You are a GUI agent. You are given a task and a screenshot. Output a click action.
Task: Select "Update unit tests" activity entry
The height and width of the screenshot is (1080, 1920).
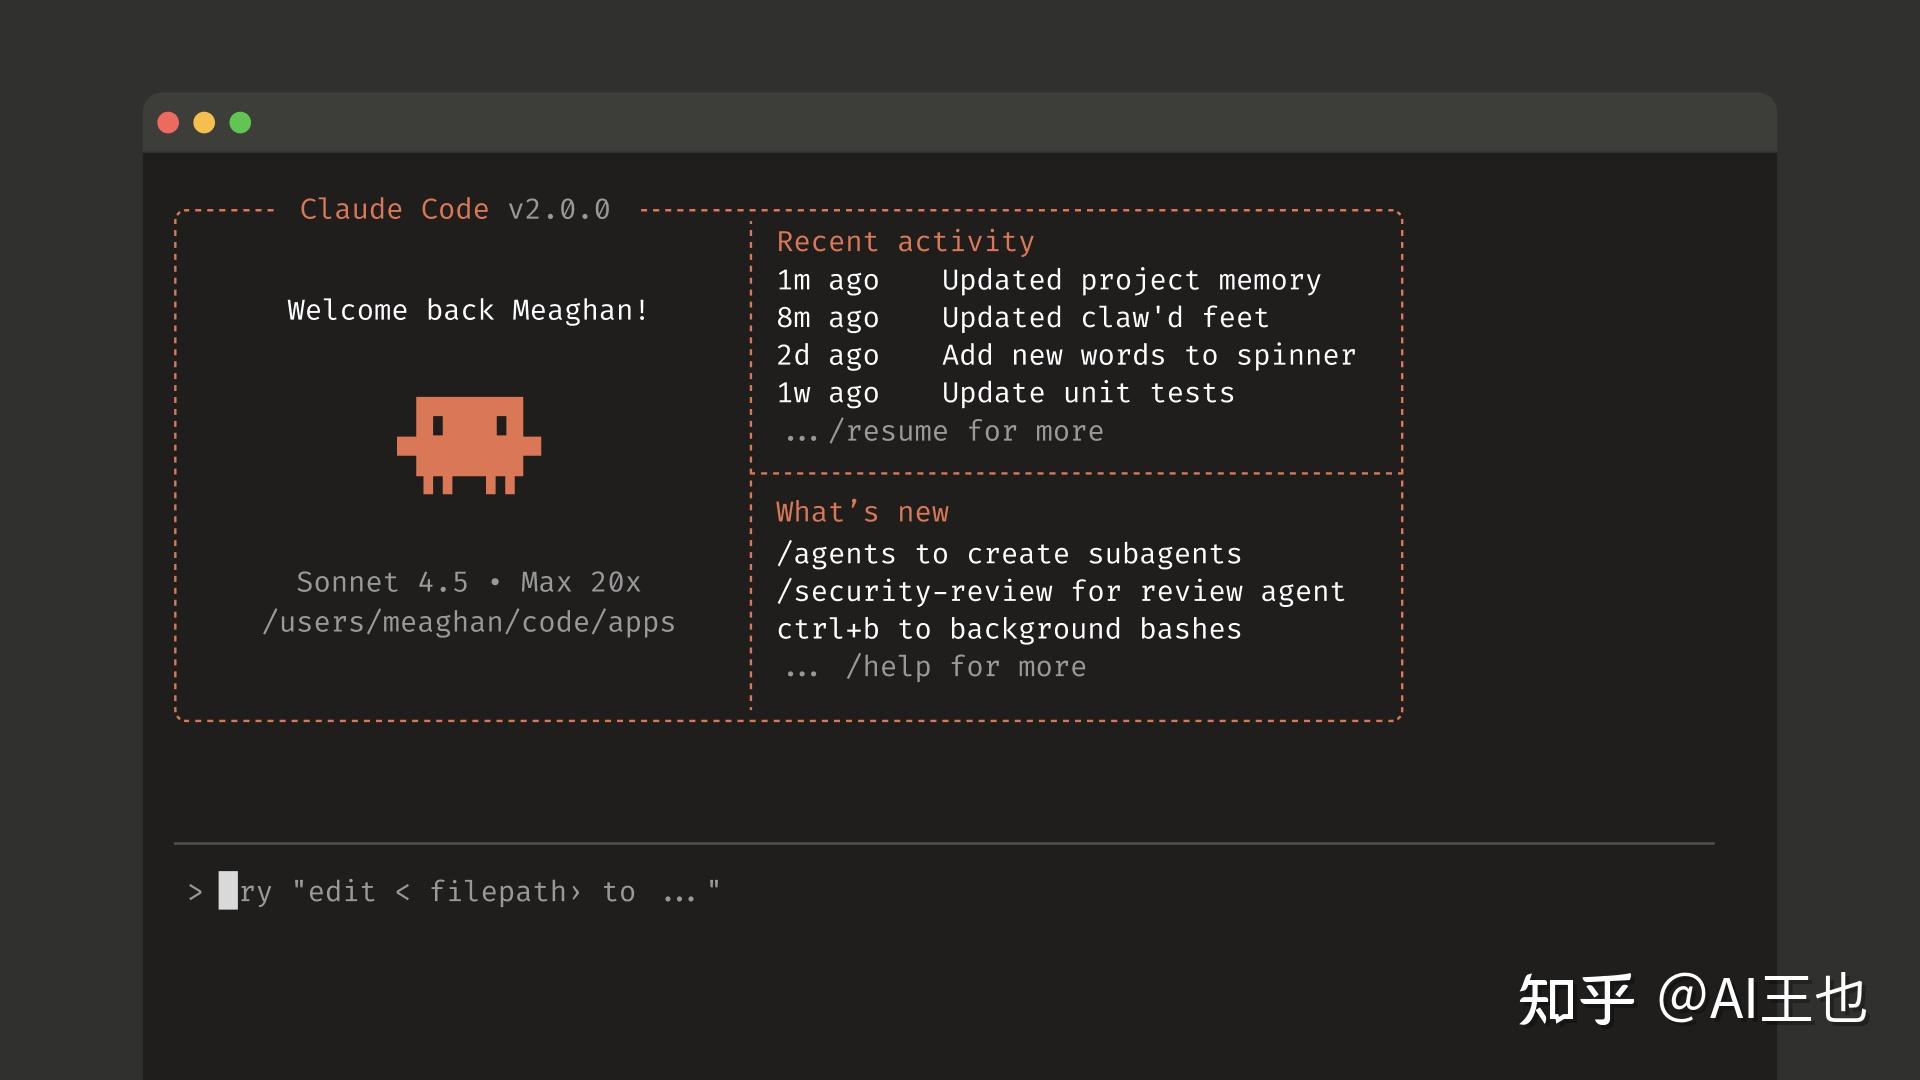1087,393
